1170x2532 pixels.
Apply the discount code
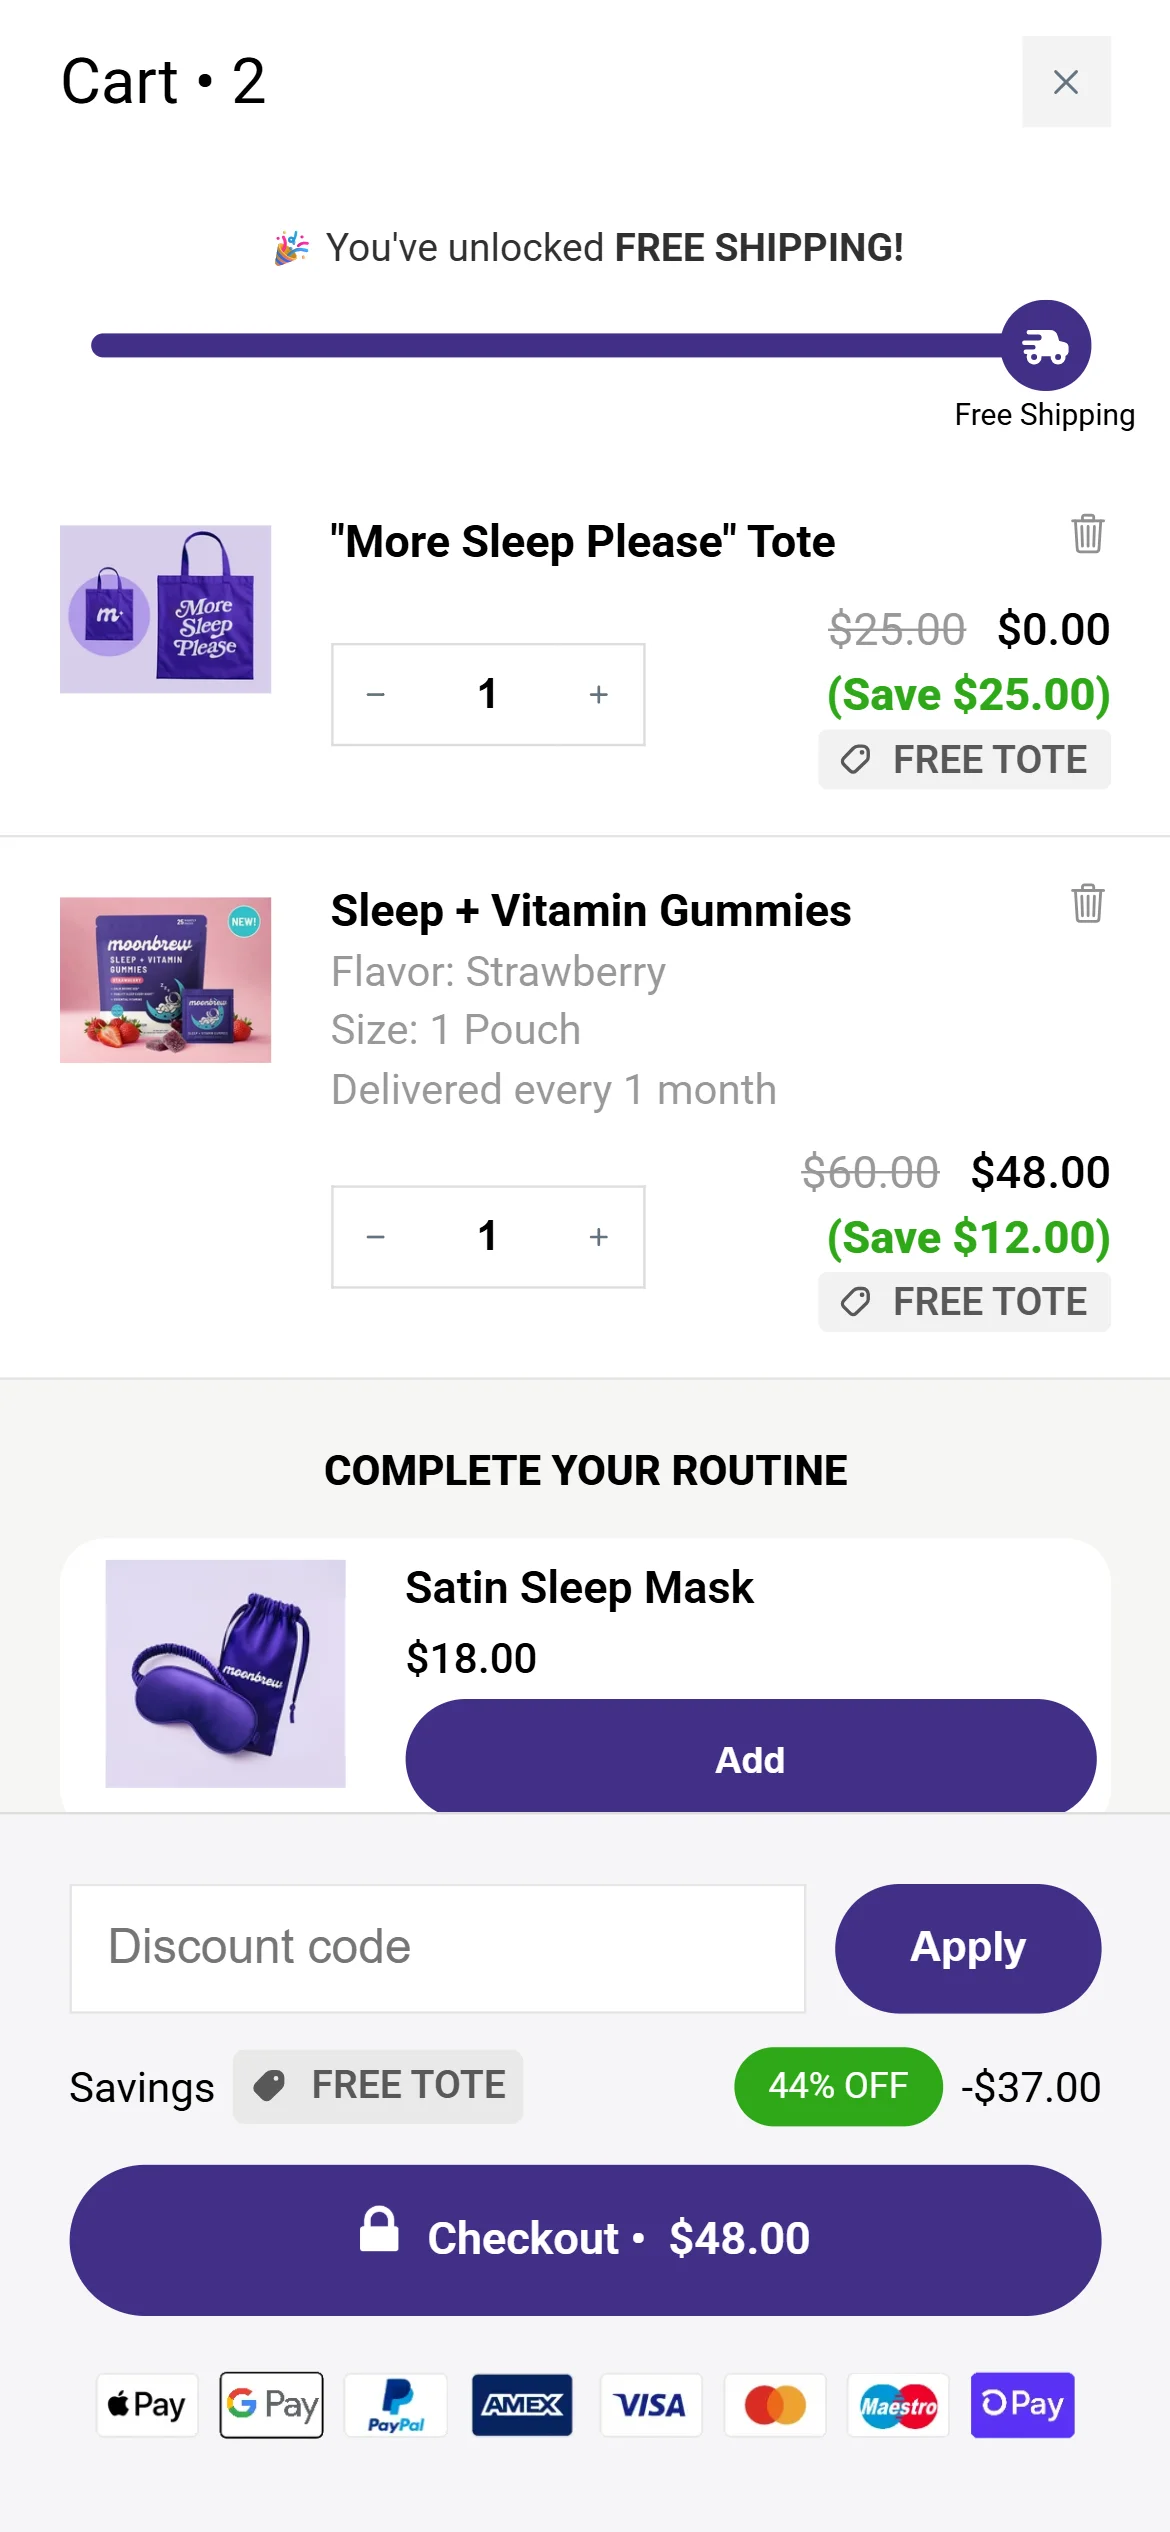pos(967,1948)
